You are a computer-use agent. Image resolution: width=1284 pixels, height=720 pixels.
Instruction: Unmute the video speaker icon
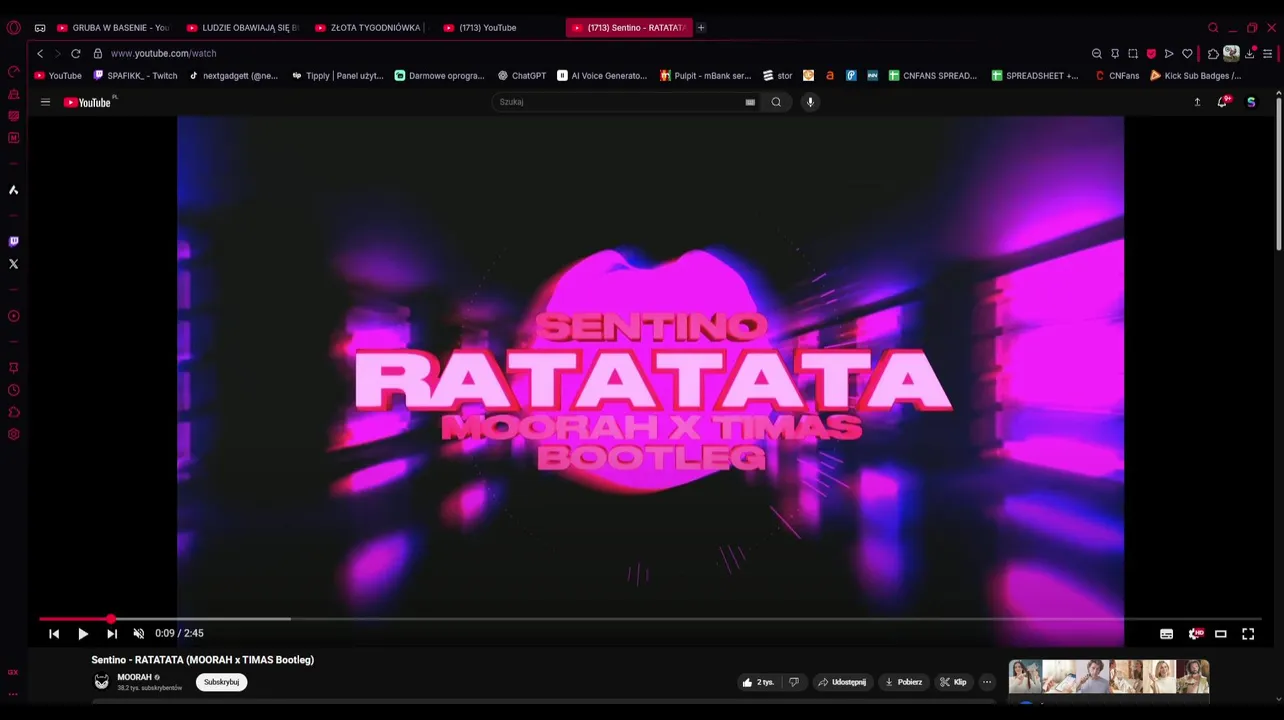click(139, 633)
